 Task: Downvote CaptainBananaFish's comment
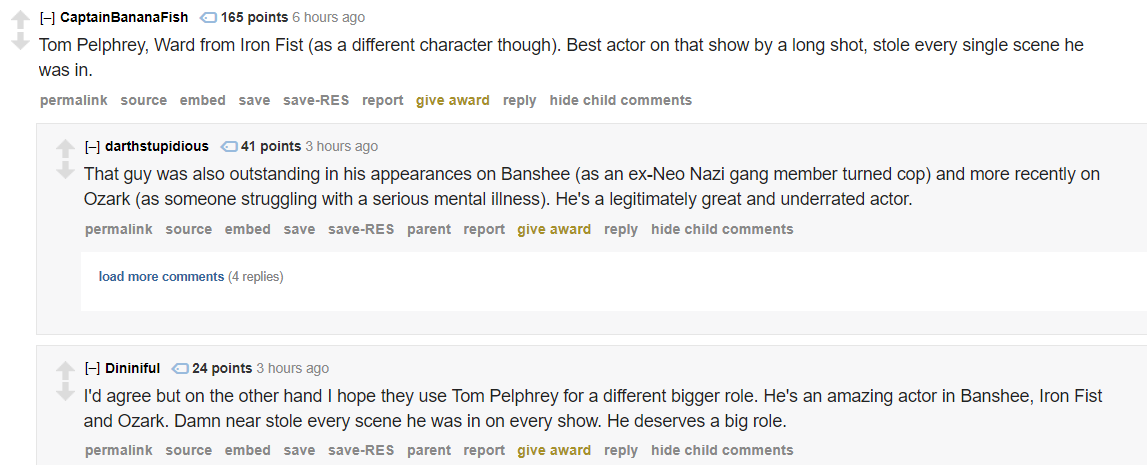tap(20, 41)
